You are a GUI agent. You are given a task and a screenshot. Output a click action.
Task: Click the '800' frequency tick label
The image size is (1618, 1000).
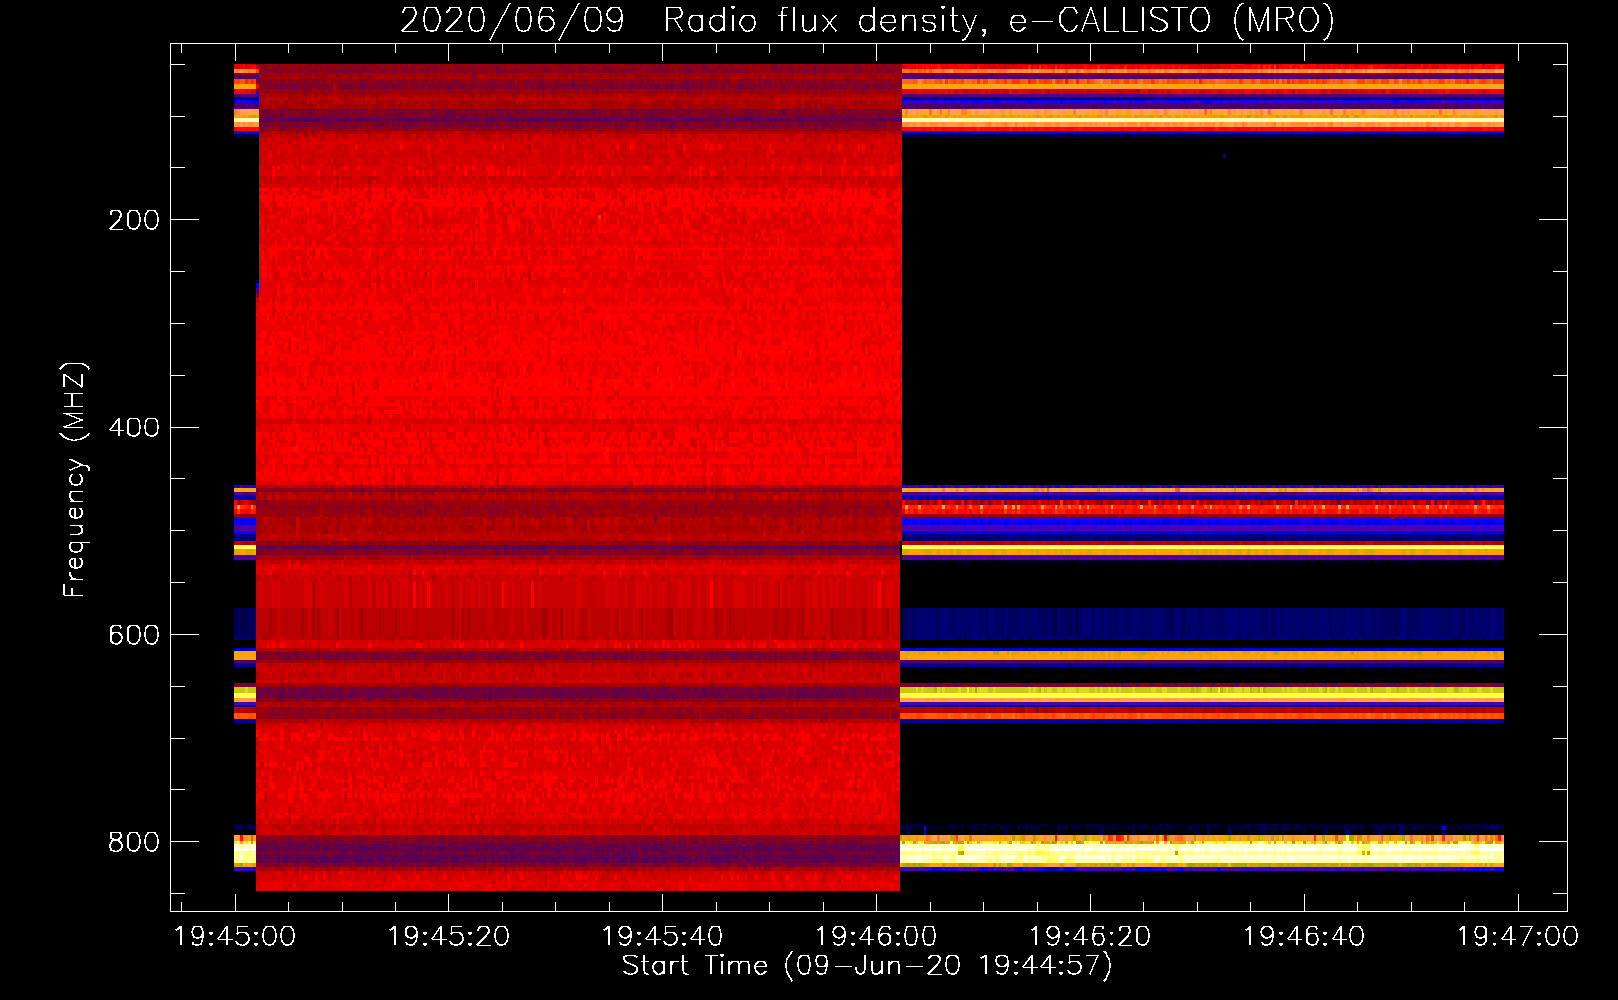(134, 843)
